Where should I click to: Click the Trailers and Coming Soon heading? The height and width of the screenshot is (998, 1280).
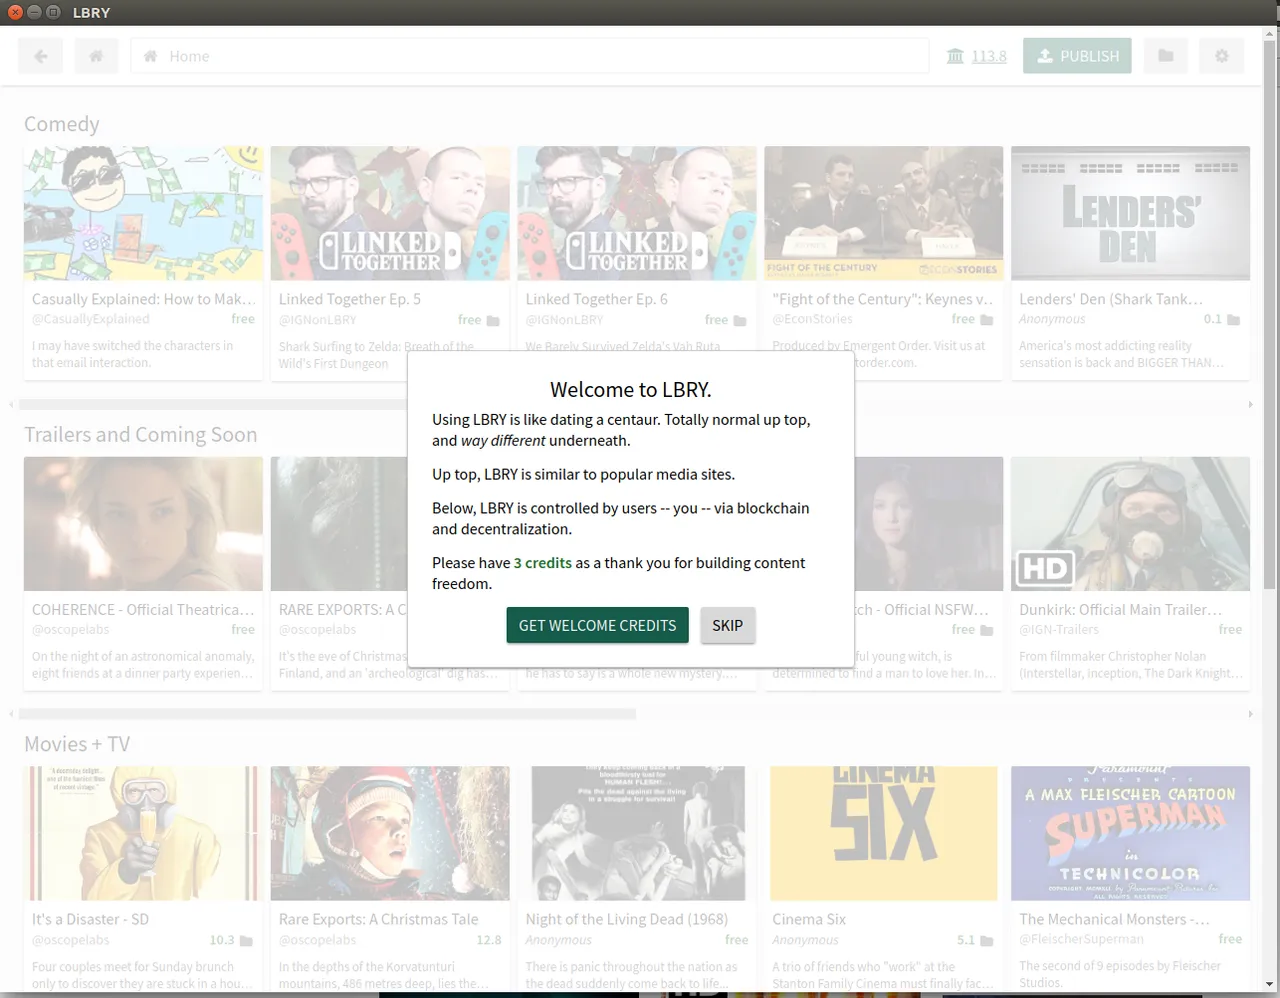click(141, 435)
